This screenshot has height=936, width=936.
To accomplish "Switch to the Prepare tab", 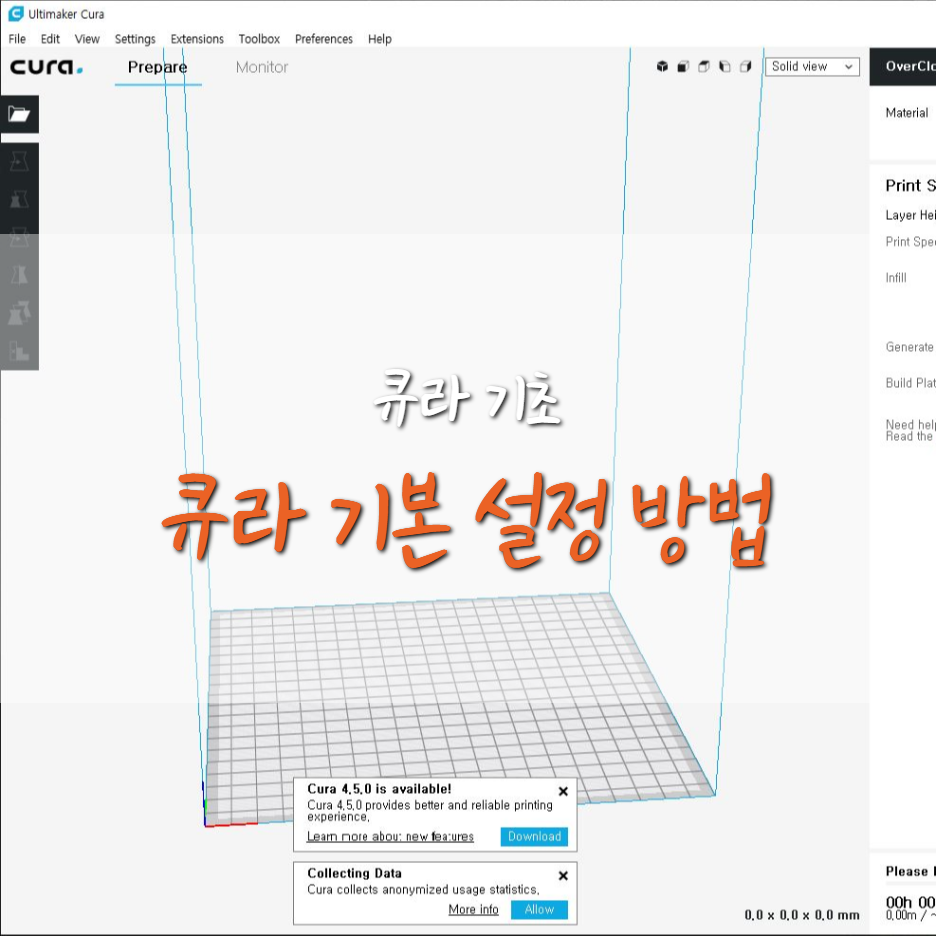I will tap(158, 67).
